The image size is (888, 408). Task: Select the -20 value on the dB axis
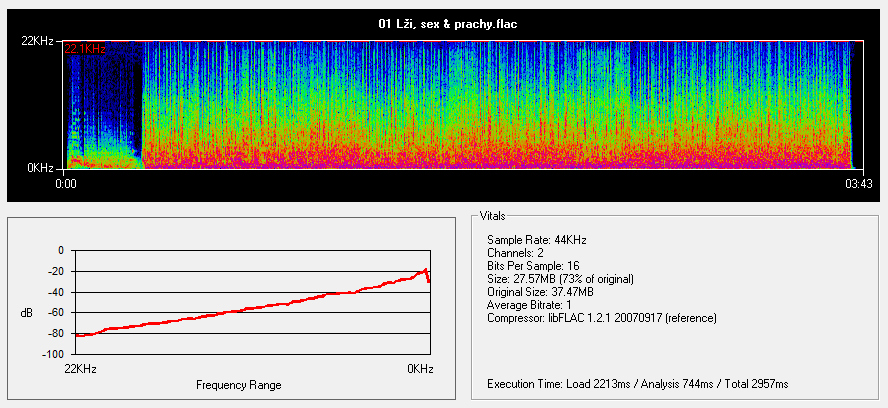54,271
